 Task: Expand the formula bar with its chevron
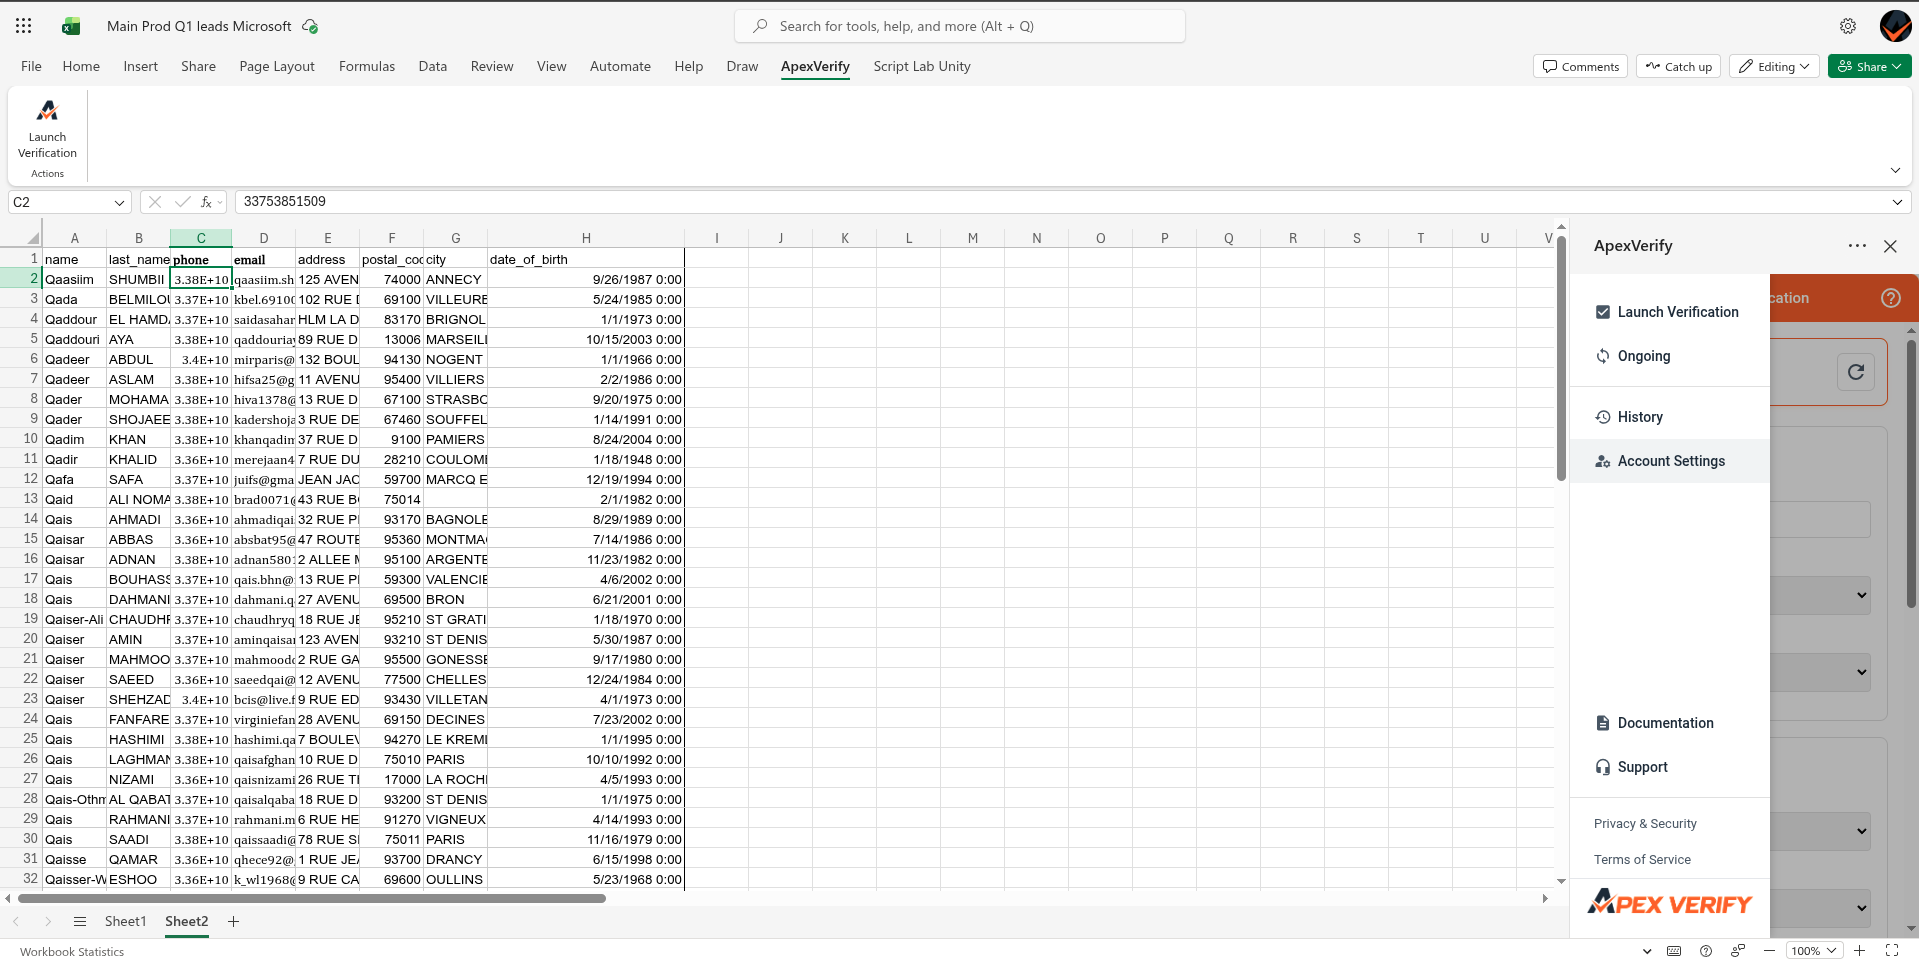click(1896, 201)
